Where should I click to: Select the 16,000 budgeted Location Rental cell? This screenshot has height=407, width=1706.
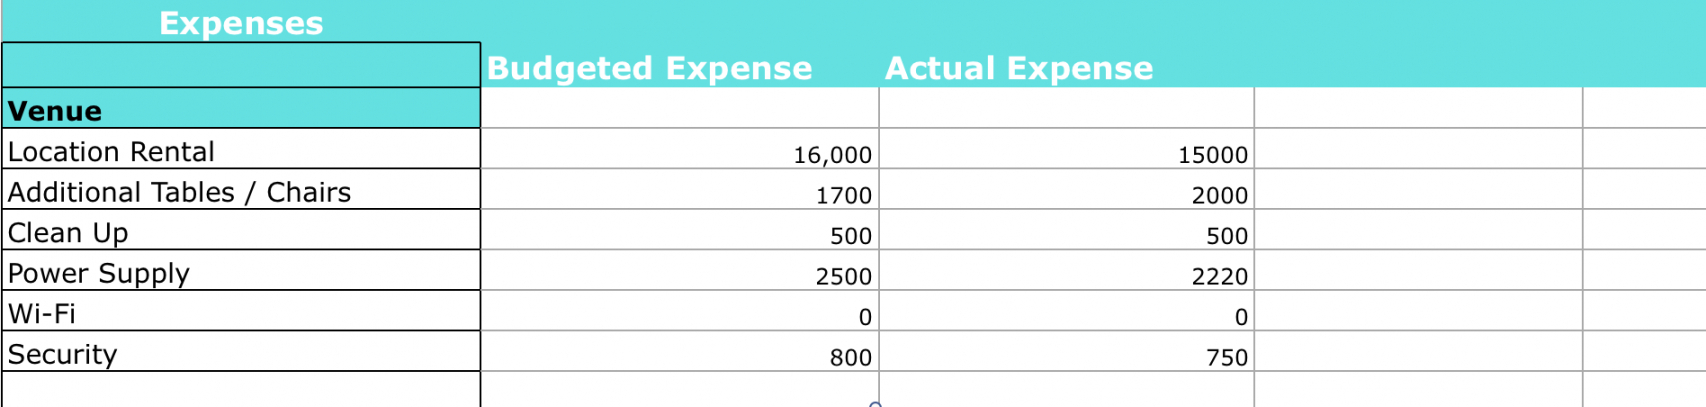pos(680,150)
